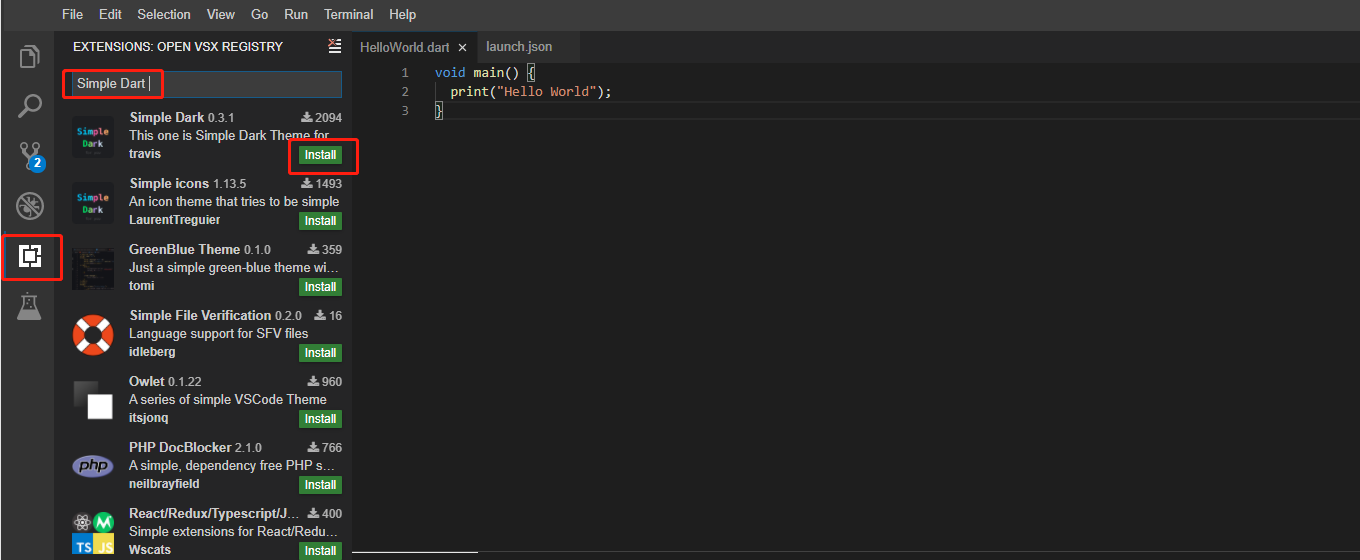Click publisher name travis
The height and width of the screenshot is (560, 1360).
click(145, 154)
